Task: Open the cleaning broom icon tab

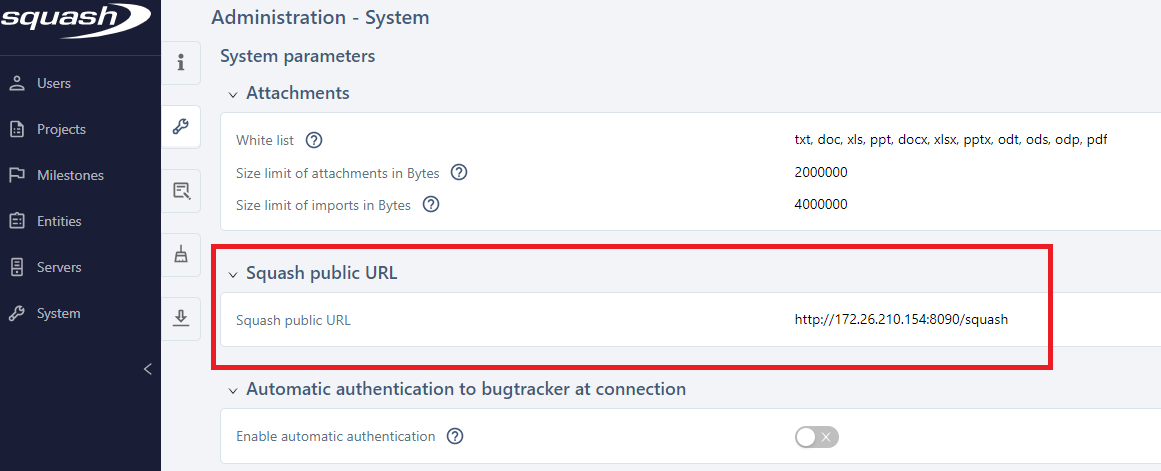Action: point(181,255)
